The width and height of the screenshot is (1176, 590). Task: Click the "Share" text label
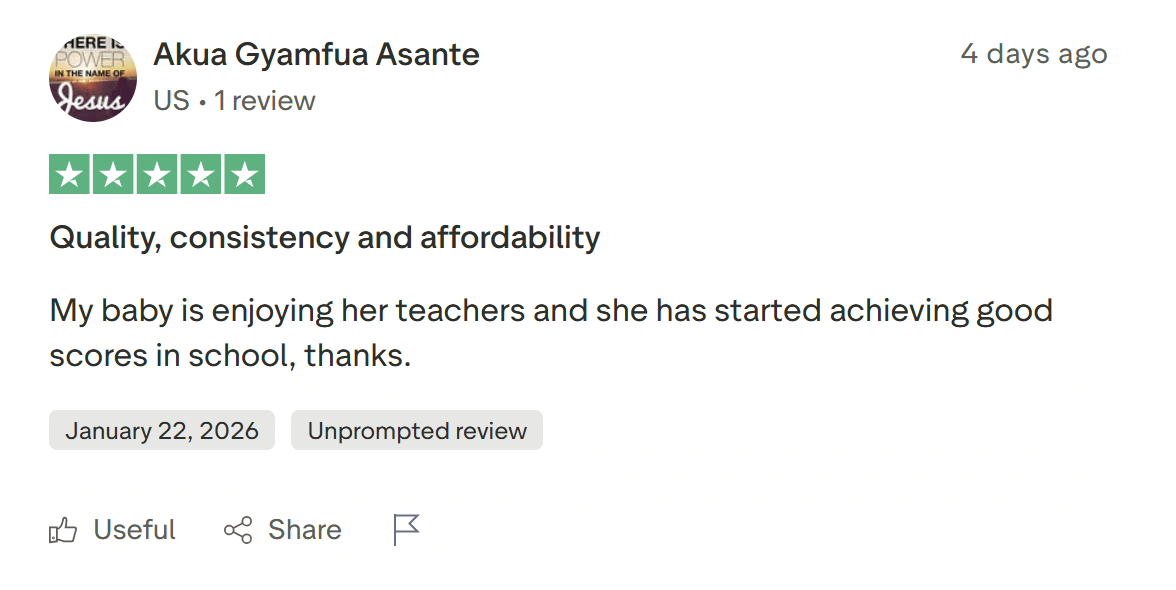304,530
